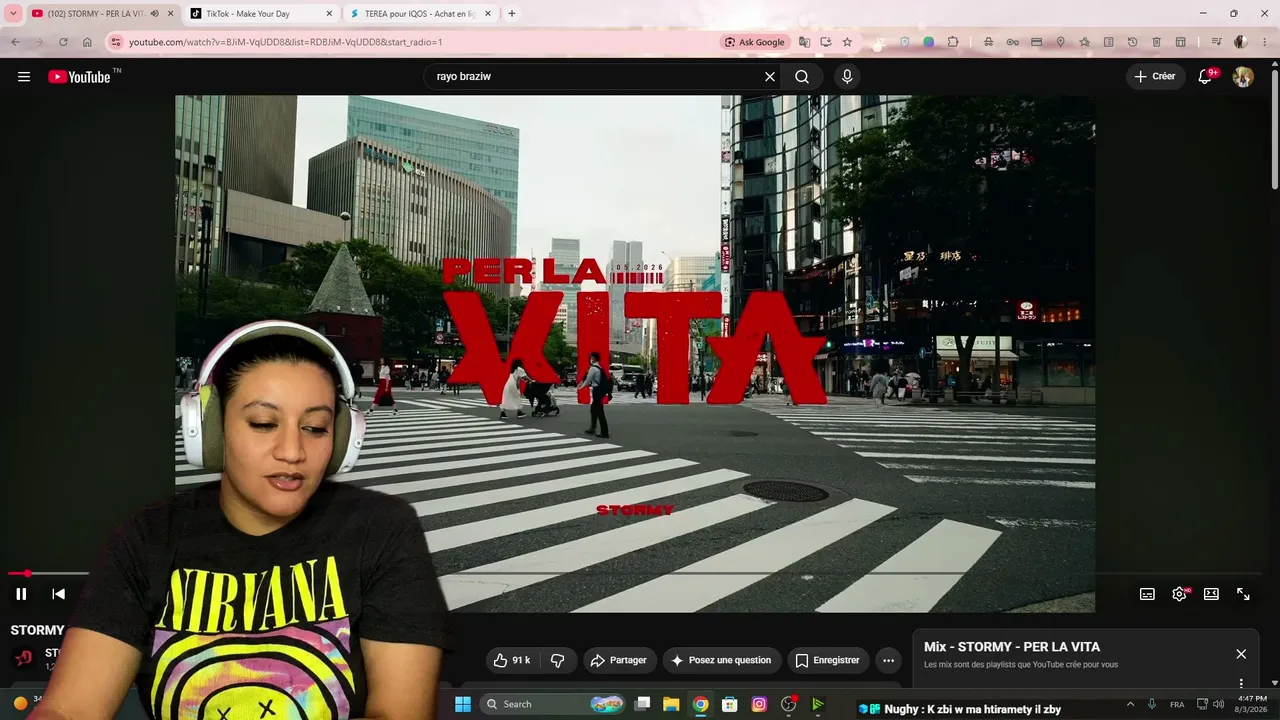1280x720 pixels.
Task: Toggle video subtitles
Action: pos(1148,594)
